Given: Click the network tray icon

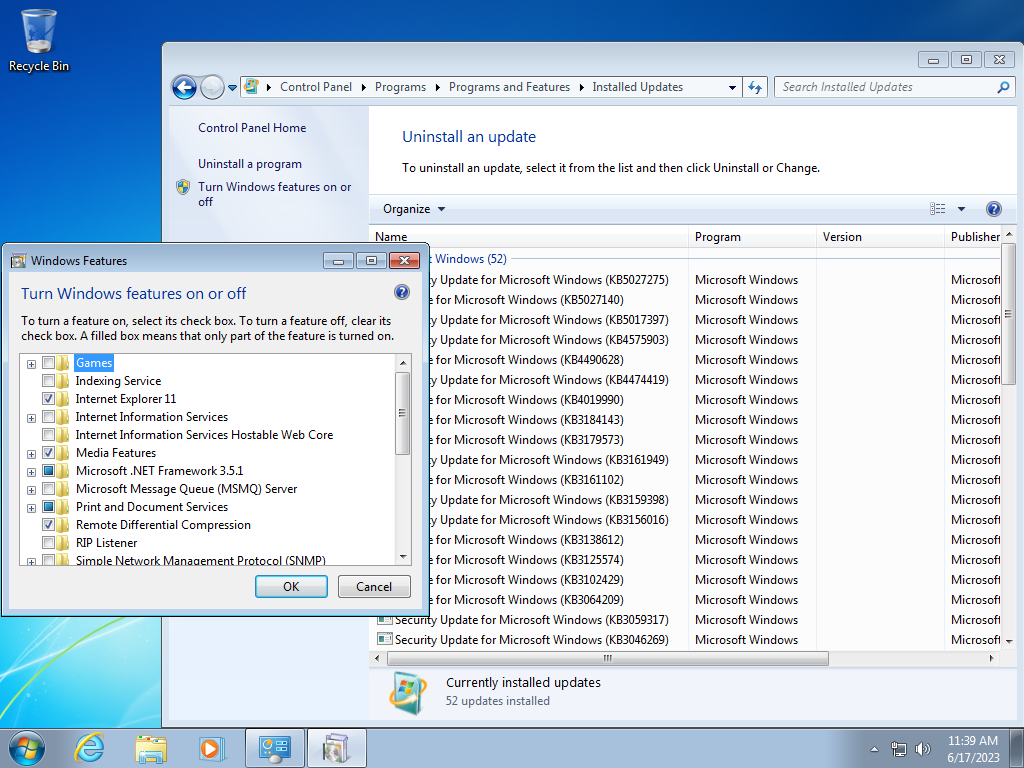Looking at the screenshot, I should (x=899, y=749).
